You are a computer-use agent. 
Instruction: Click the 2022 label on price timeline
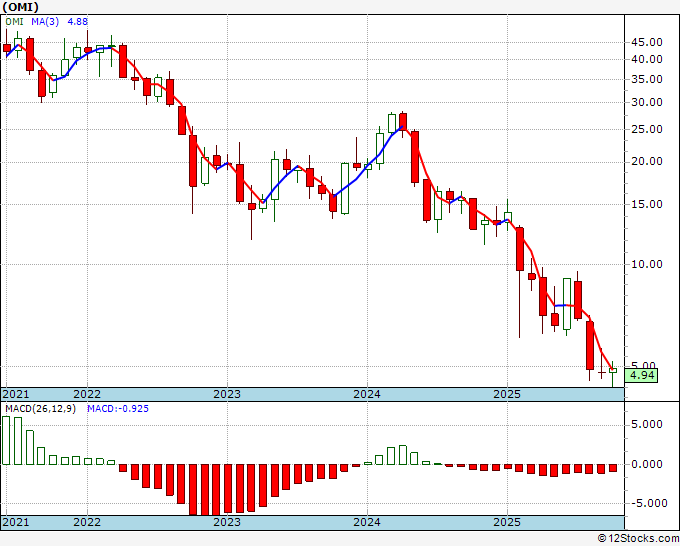87,394
